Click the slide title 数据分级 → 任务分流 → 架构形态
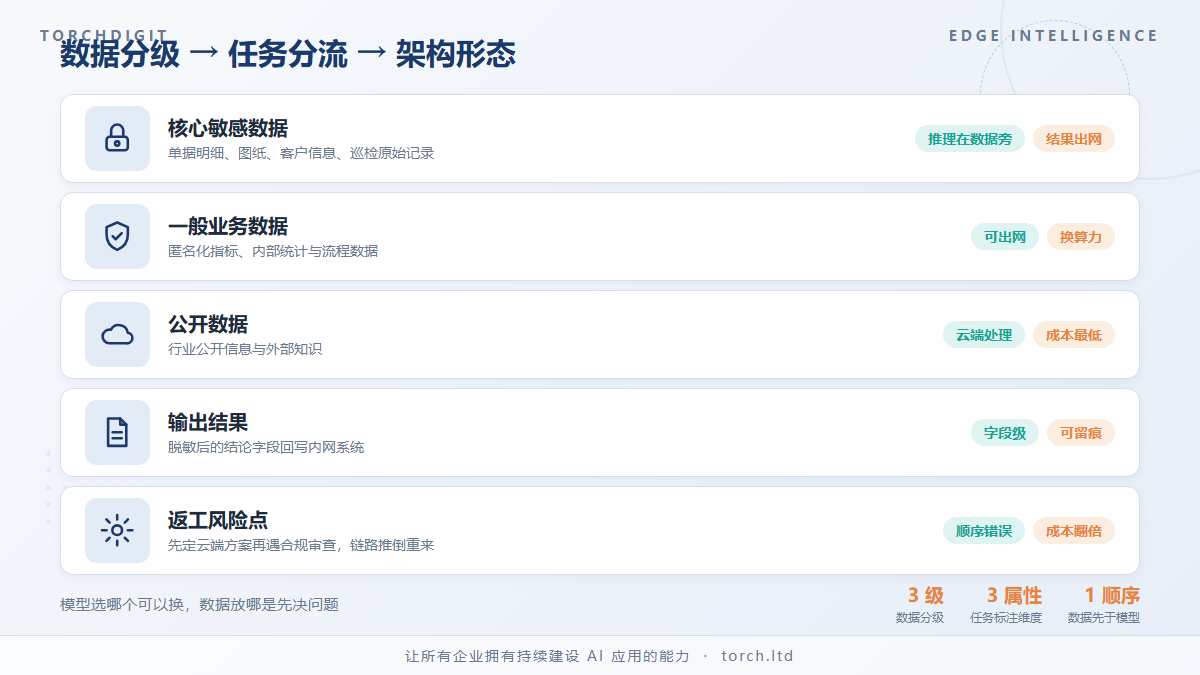The height and width of the screenshot is (675, 1200). tap(288, 53)
